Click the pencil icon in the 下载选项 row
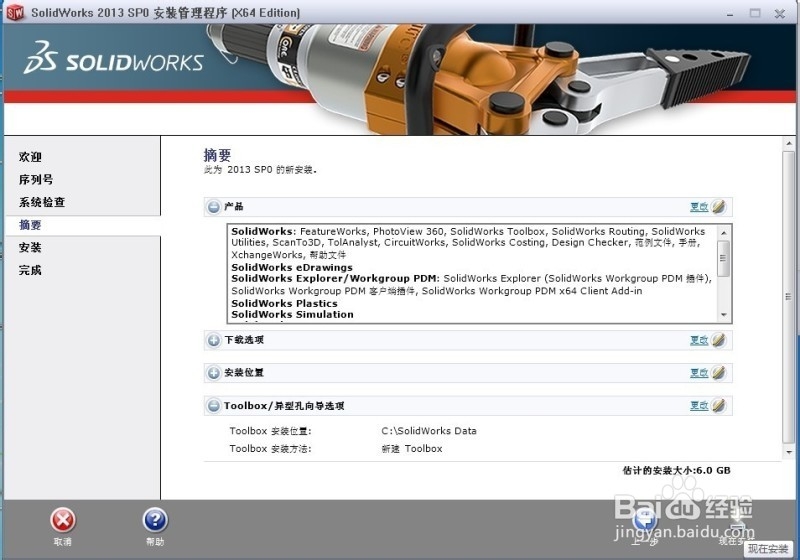This screenshot has height=560, width=800. (x=718, y=340)
